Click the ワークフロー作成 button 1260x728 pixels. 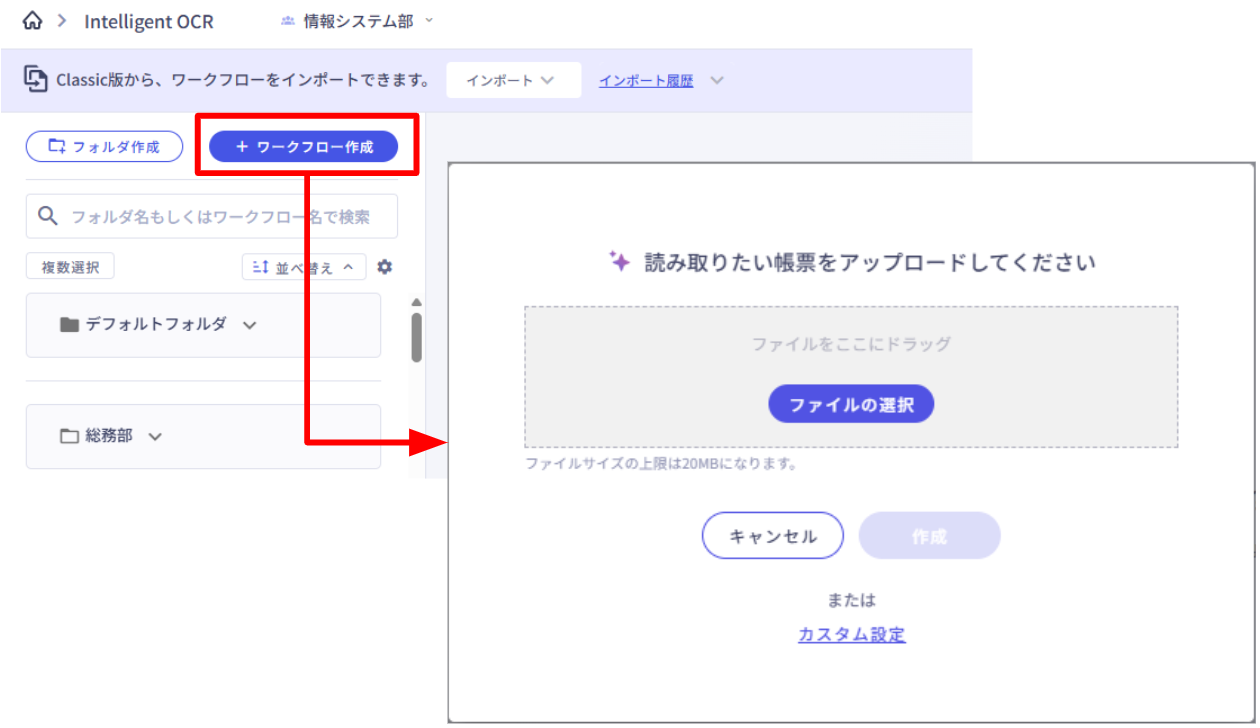[x=303, y=147]
